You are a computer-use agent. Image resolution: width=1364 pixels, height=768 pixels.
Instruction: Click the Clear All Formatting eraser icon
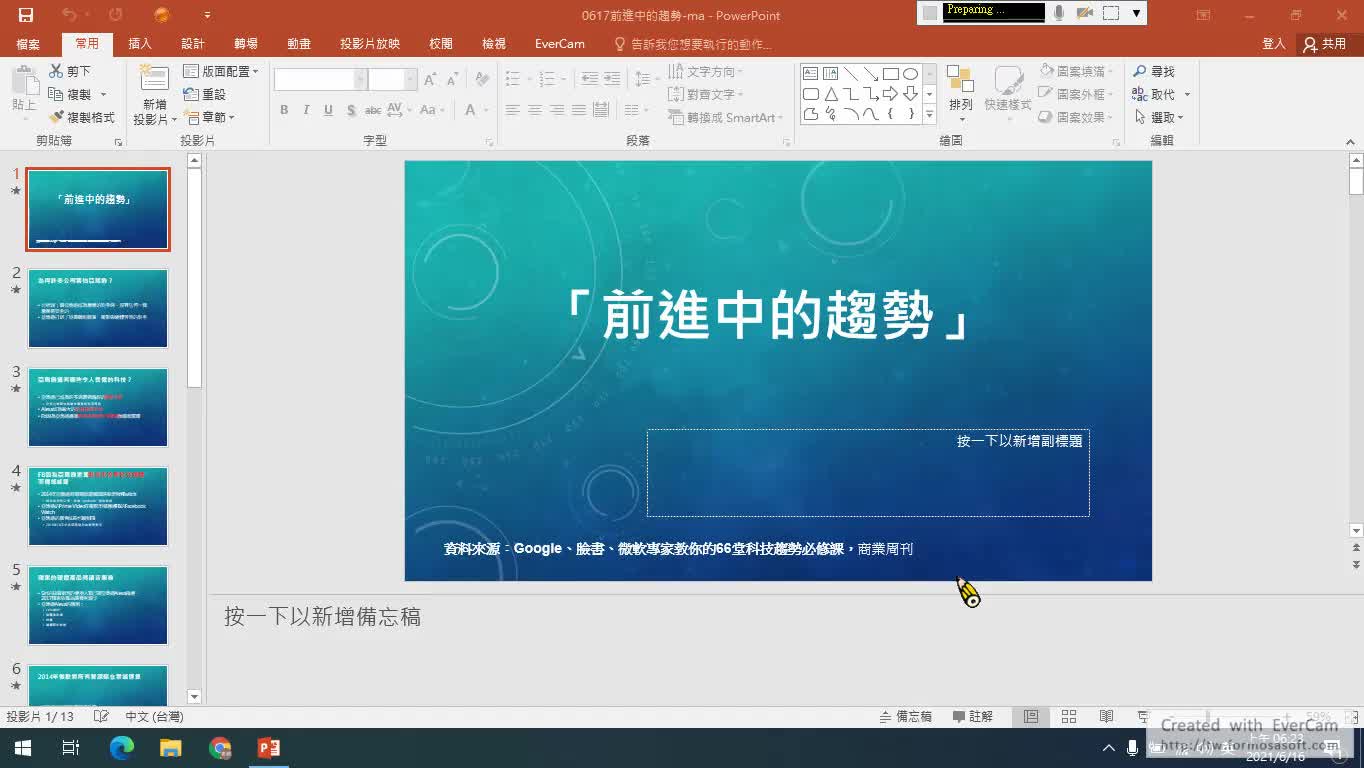(482, 80)
